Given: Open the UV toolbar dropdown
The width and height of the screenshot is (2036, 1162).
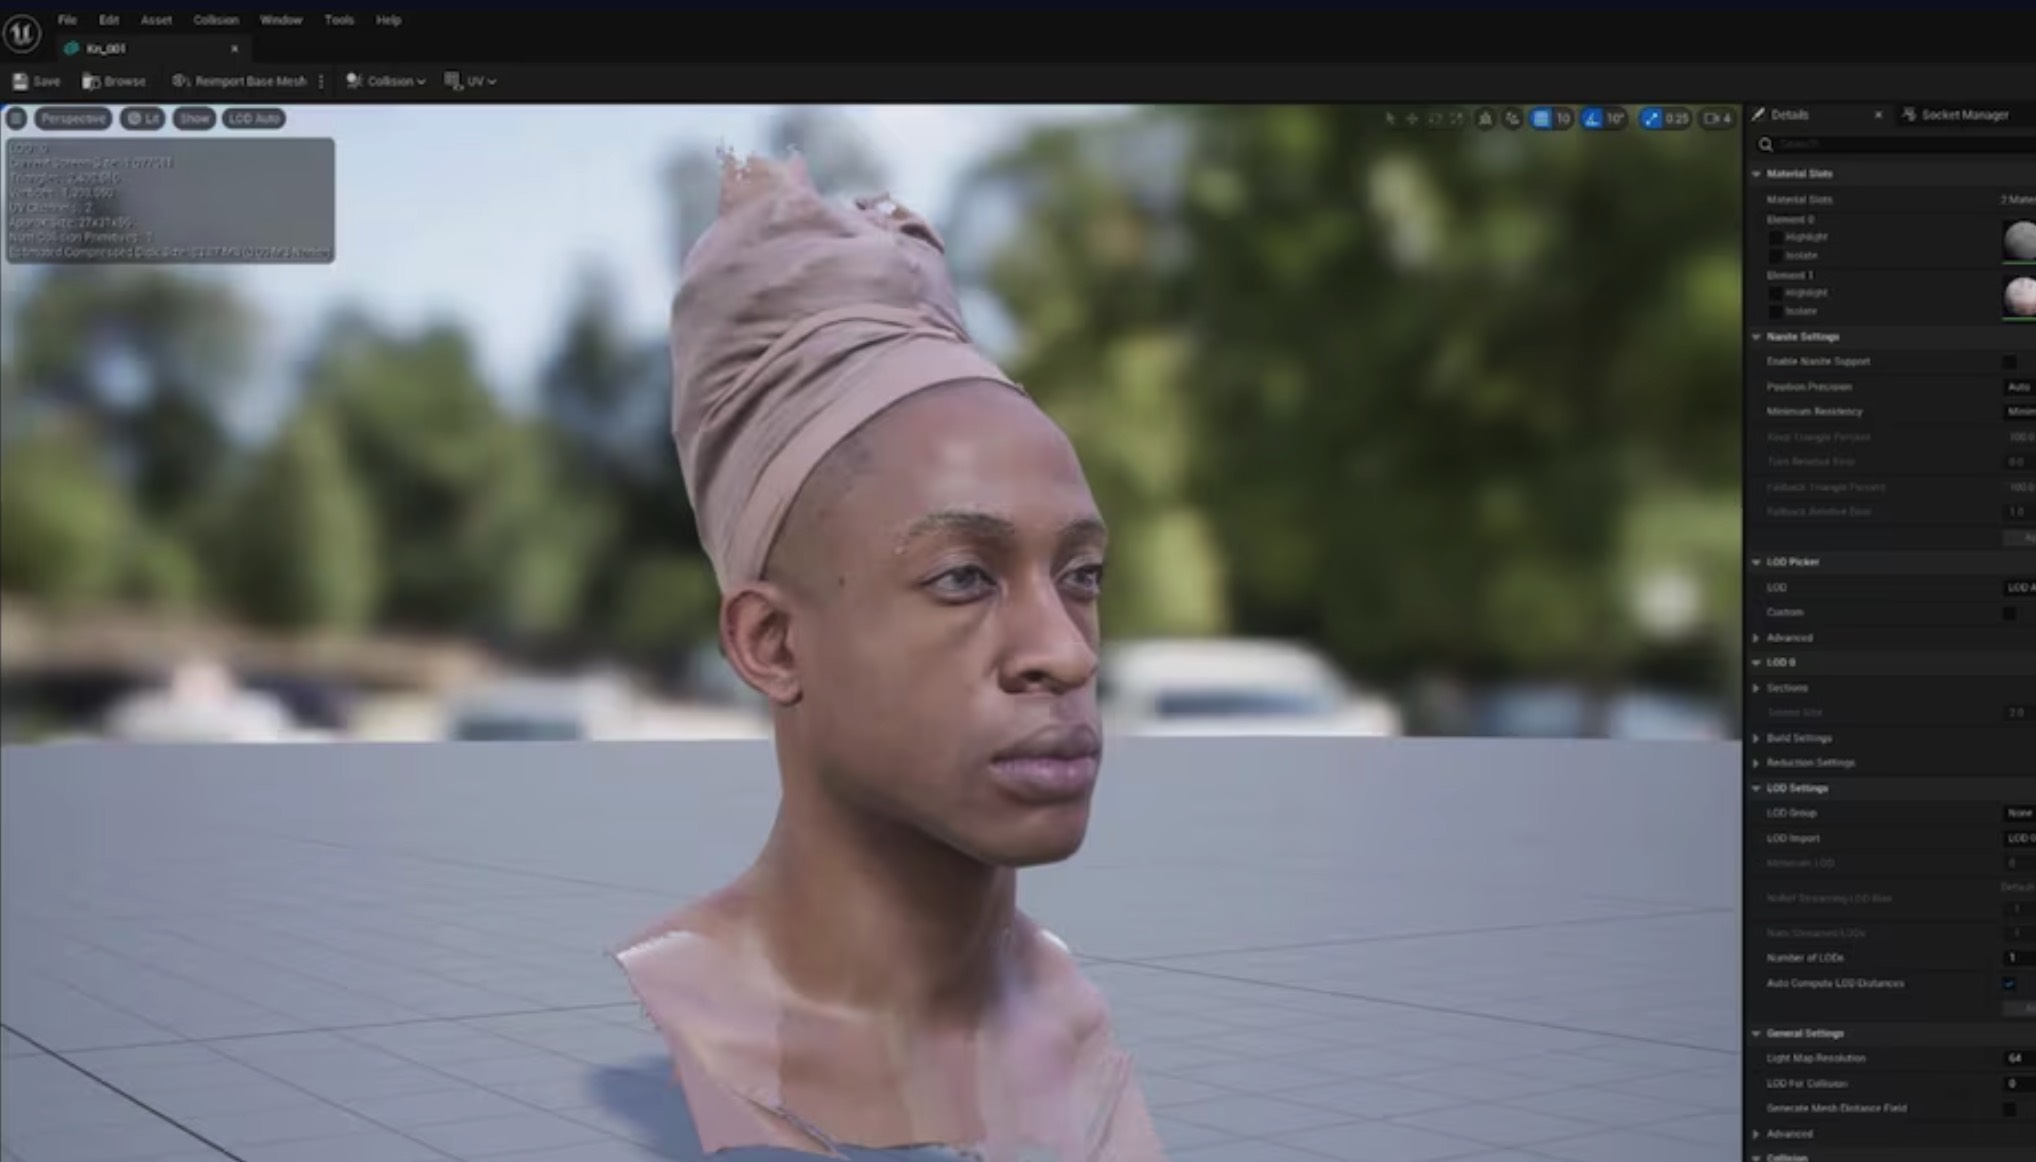Looking at the screenshot, I should [470, 81].
